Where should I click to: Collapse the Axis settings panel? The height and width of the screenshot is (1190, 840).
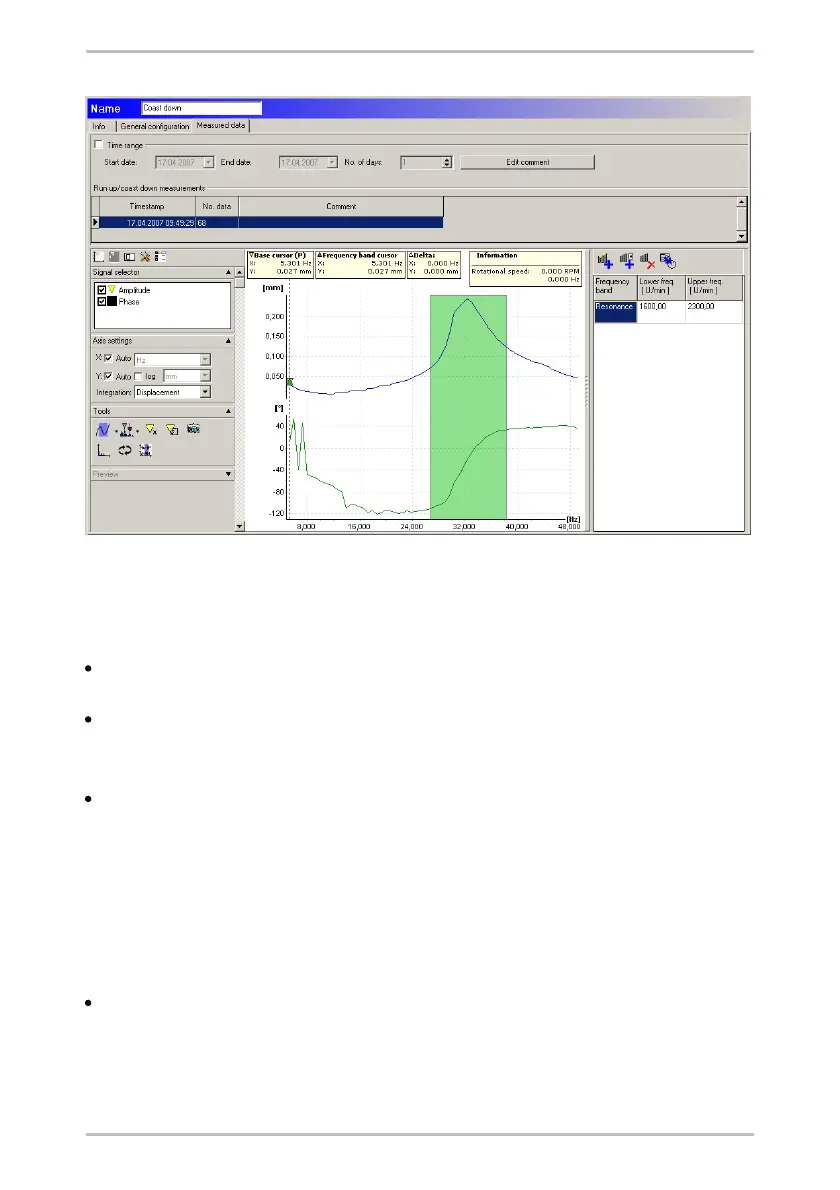coord(228,342)
